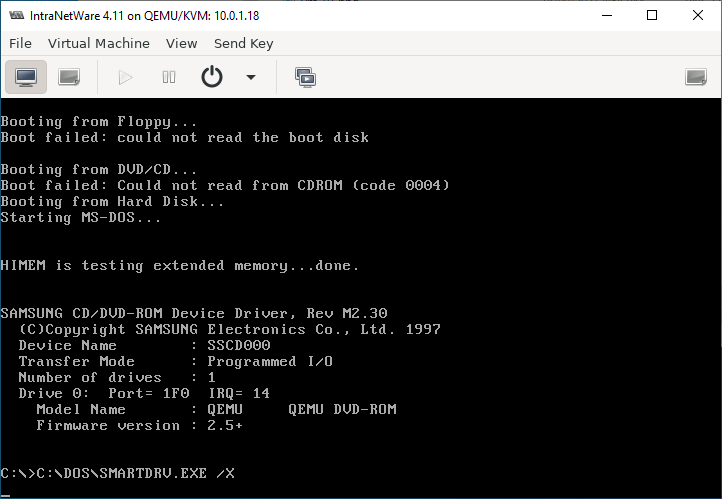Click 'Boot failed: could not read the boot disk'
Viewport: 722px width, 499px height.
pyautogui.click(x=184, y=138)
